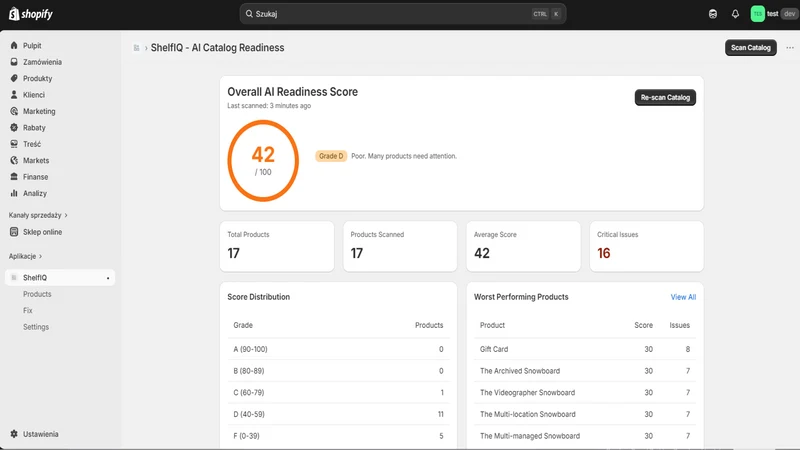Open the dev account label
Screen dimensions: 800x450
coord(789,14)
